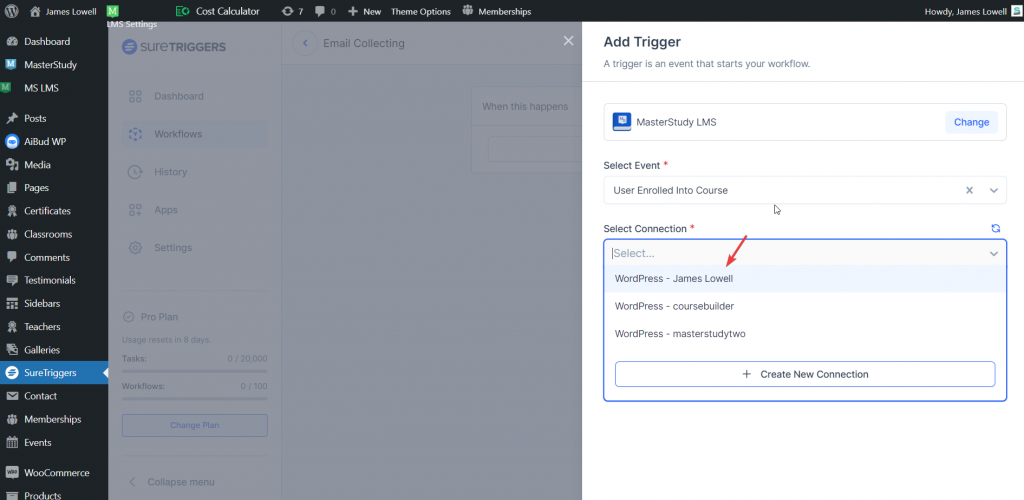Screen dimensions: 1024x500
Task: Click the SureTriggers logo
Action: pos(174,47)
